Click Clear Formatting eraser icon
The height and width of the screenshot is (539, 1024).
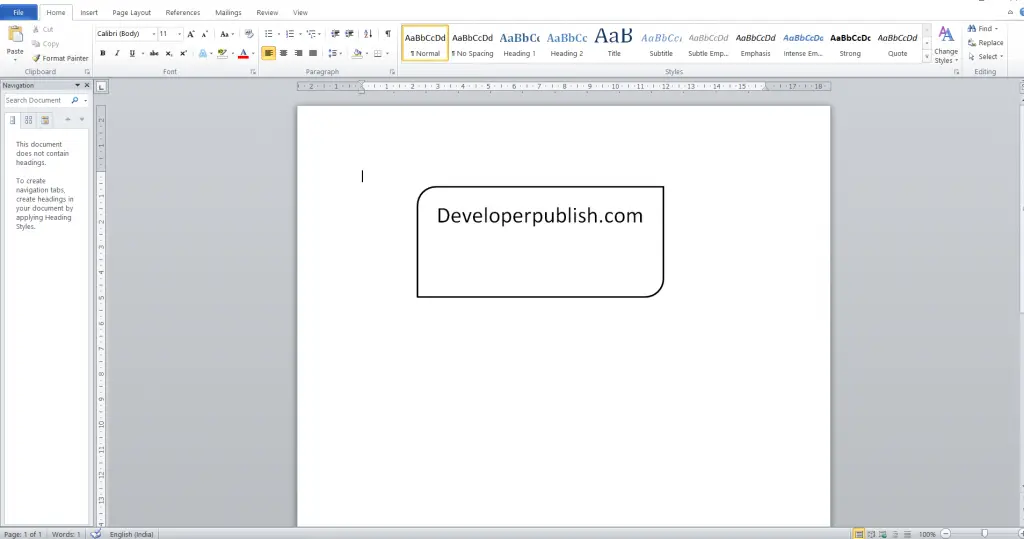249,34
